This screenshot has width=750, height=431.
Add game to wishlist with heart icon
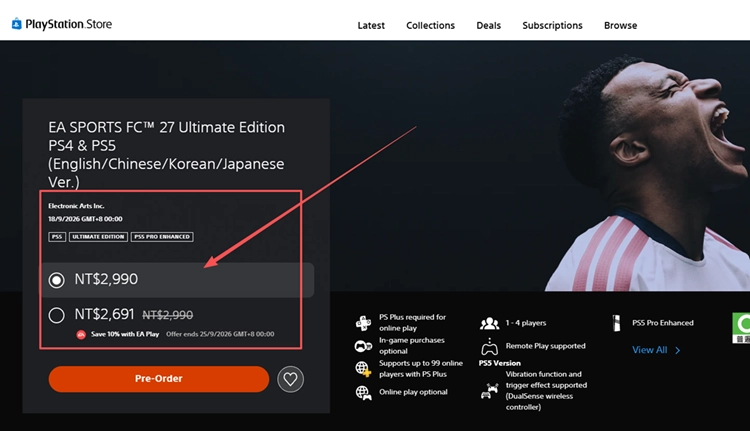point(290,379)
